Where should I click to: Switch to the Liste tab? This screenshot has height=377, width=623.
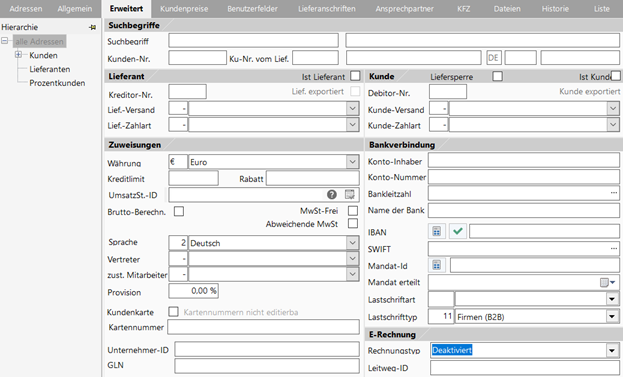pyautogui.click(x=602, y=9)
